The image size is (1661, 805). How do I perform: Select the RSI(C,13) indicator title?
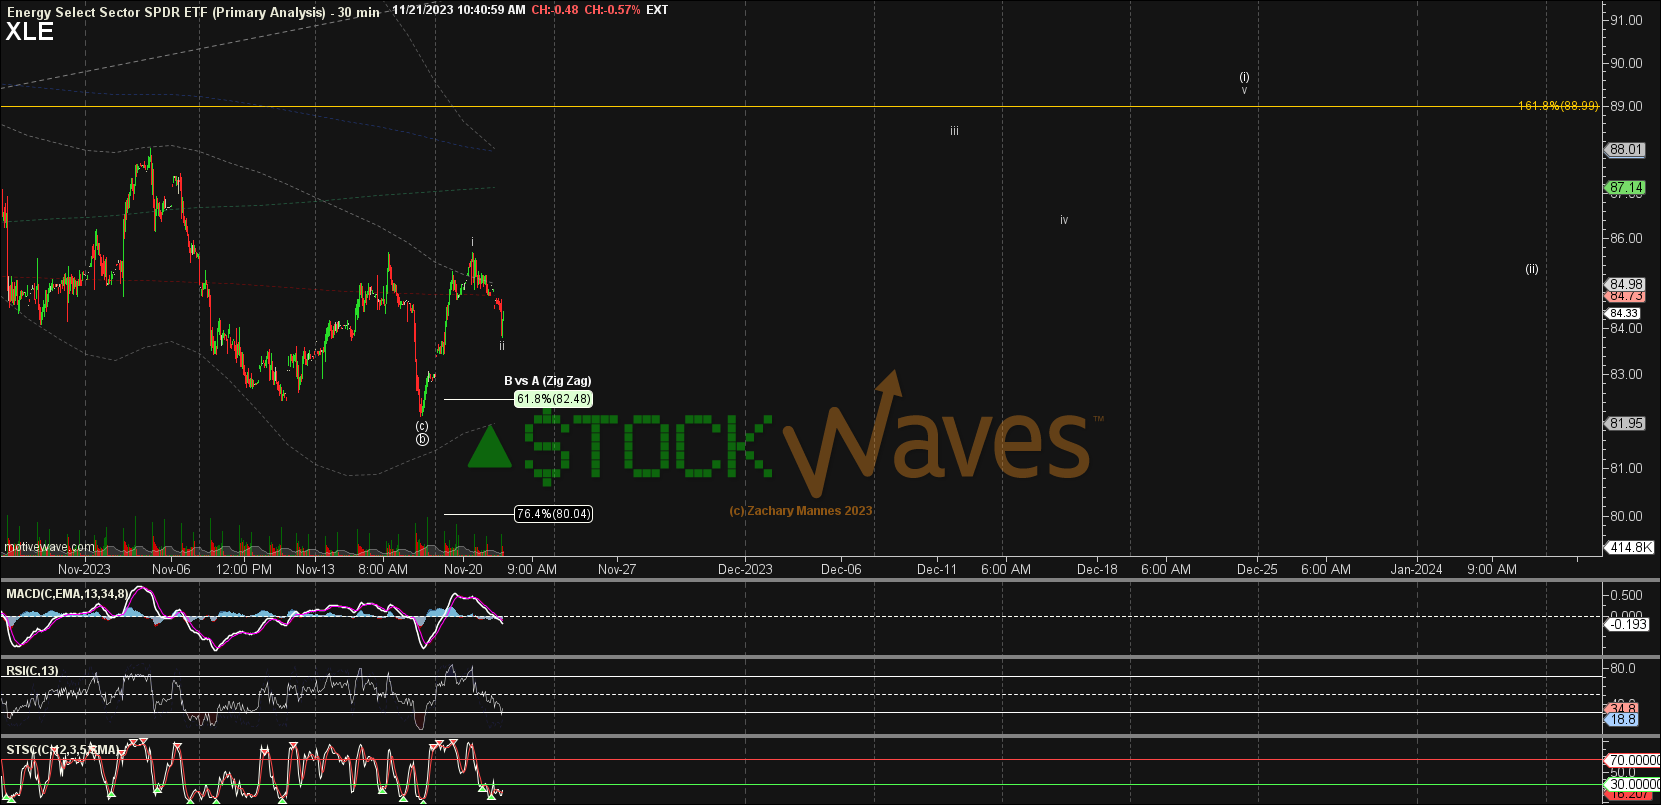(x=32, y=671)
